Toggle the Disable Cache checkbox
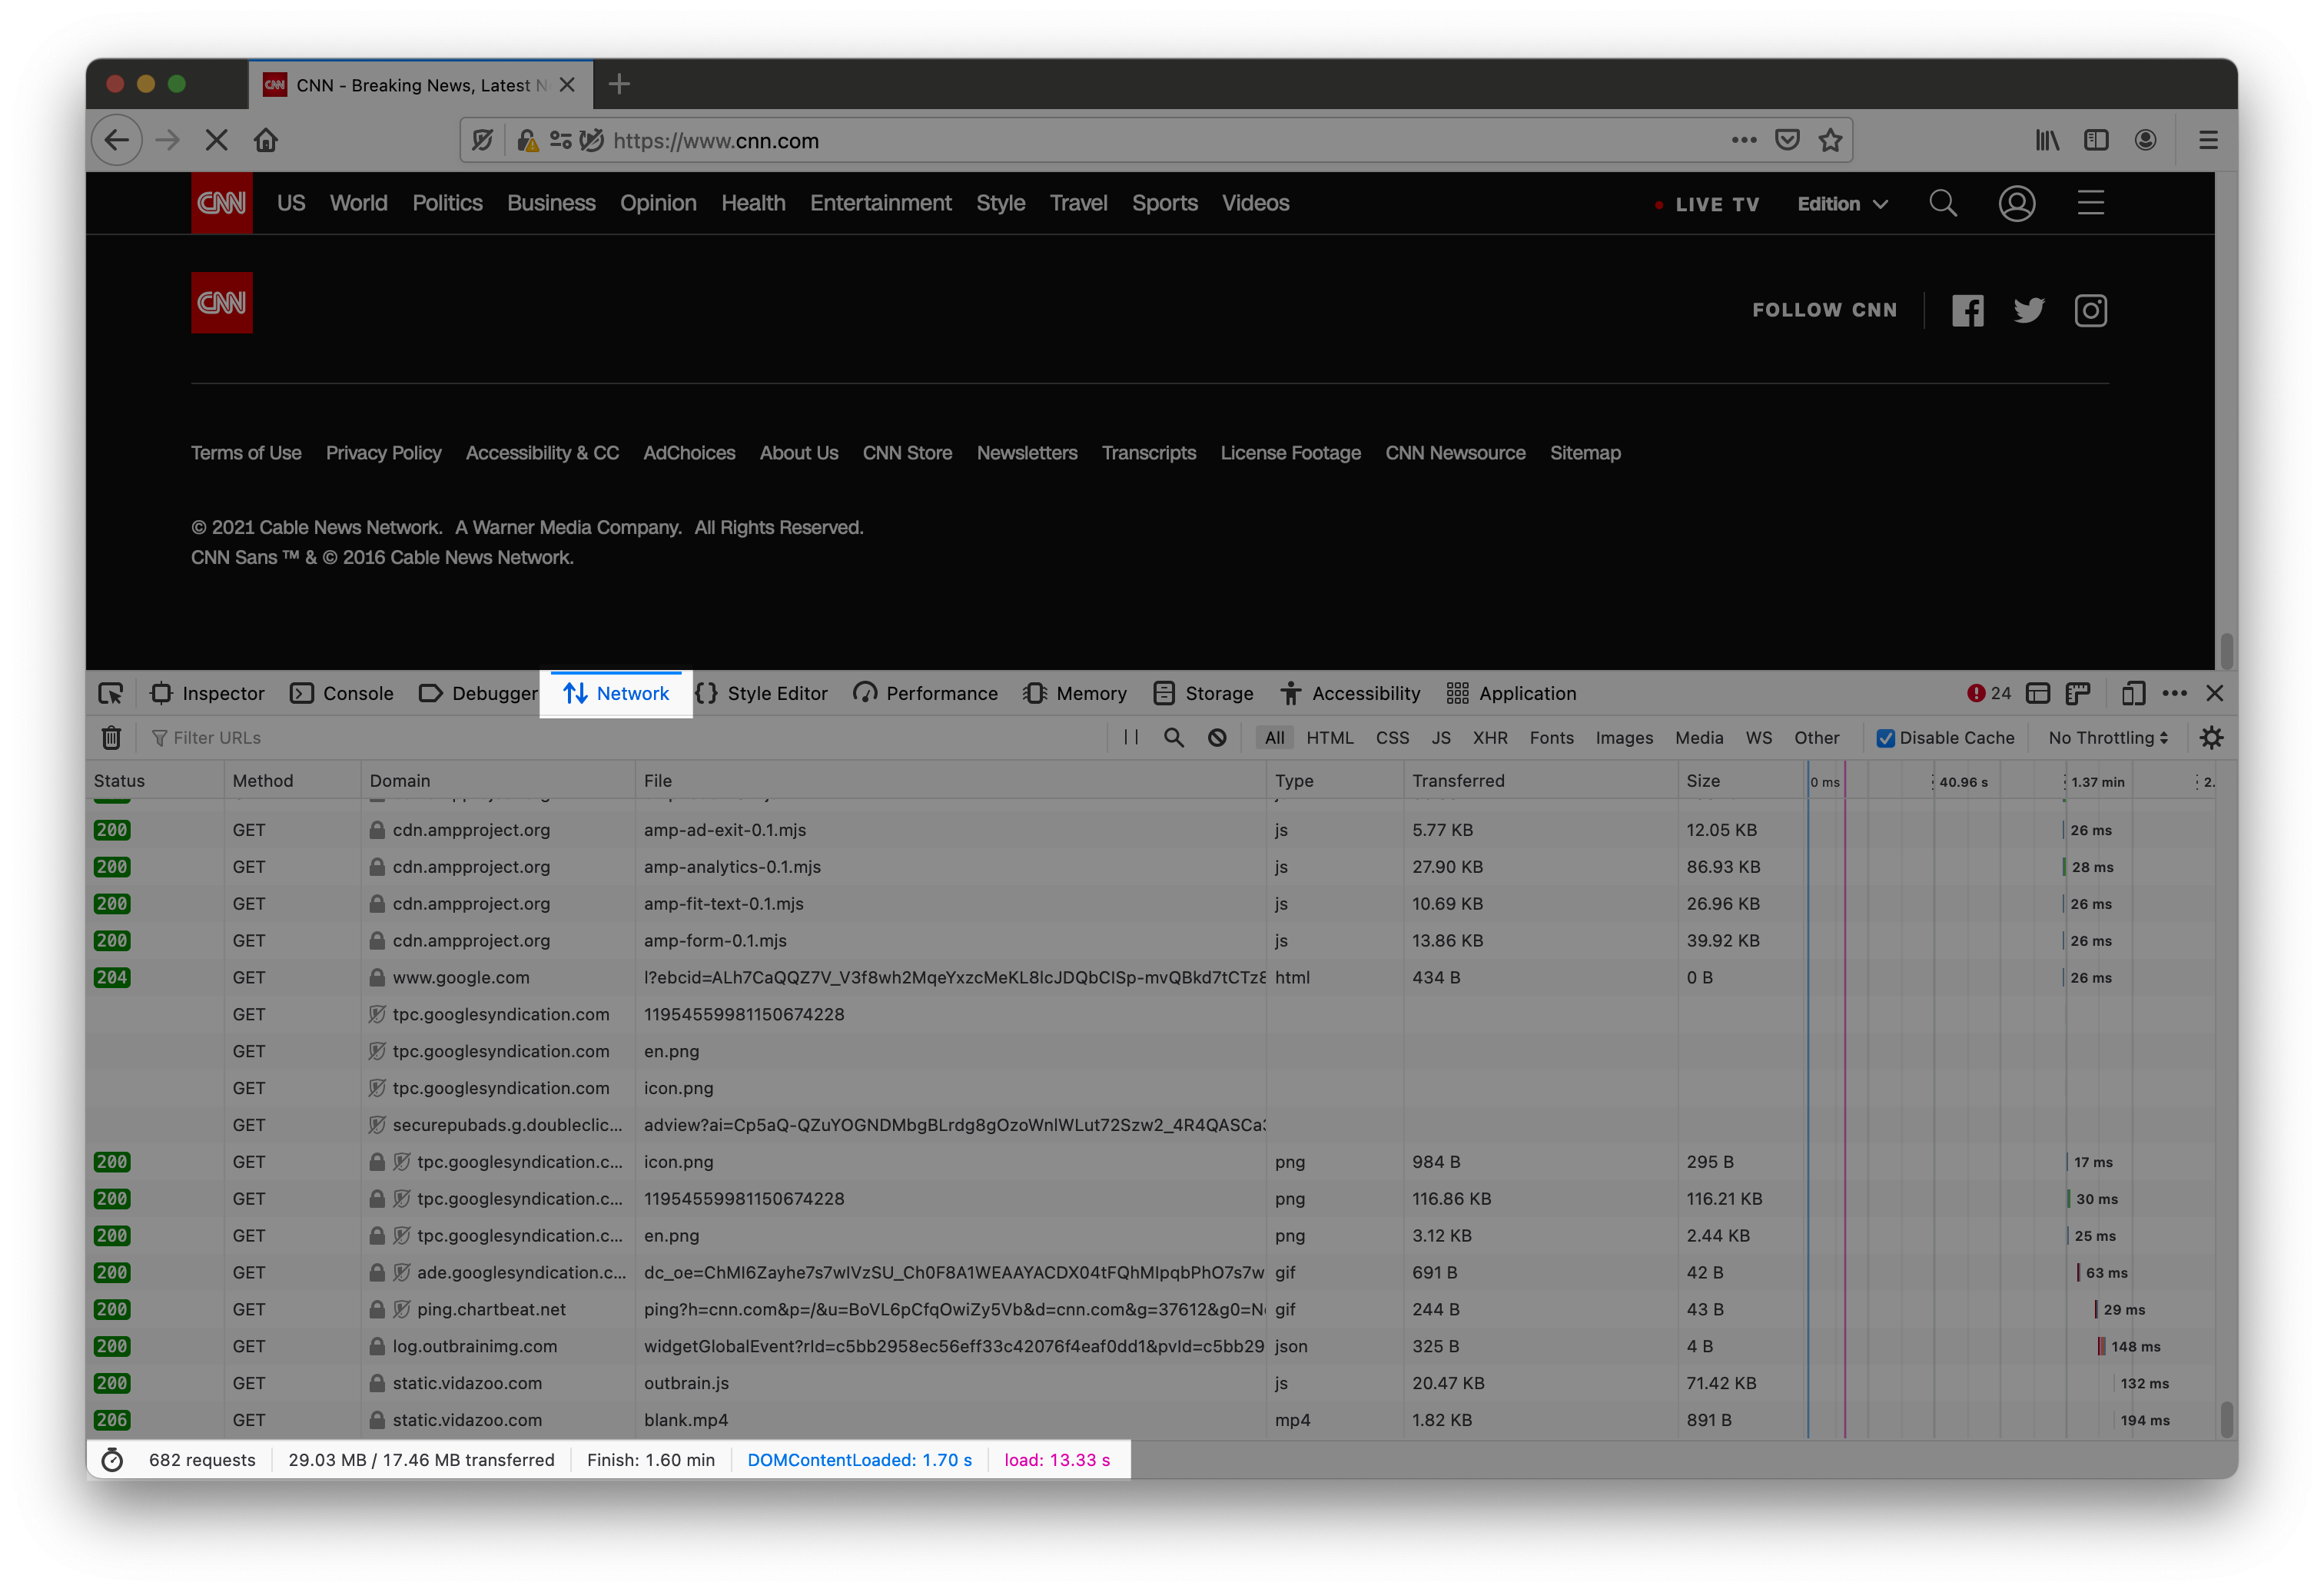This screenshot has width=2324, height=1592. 1885,738
